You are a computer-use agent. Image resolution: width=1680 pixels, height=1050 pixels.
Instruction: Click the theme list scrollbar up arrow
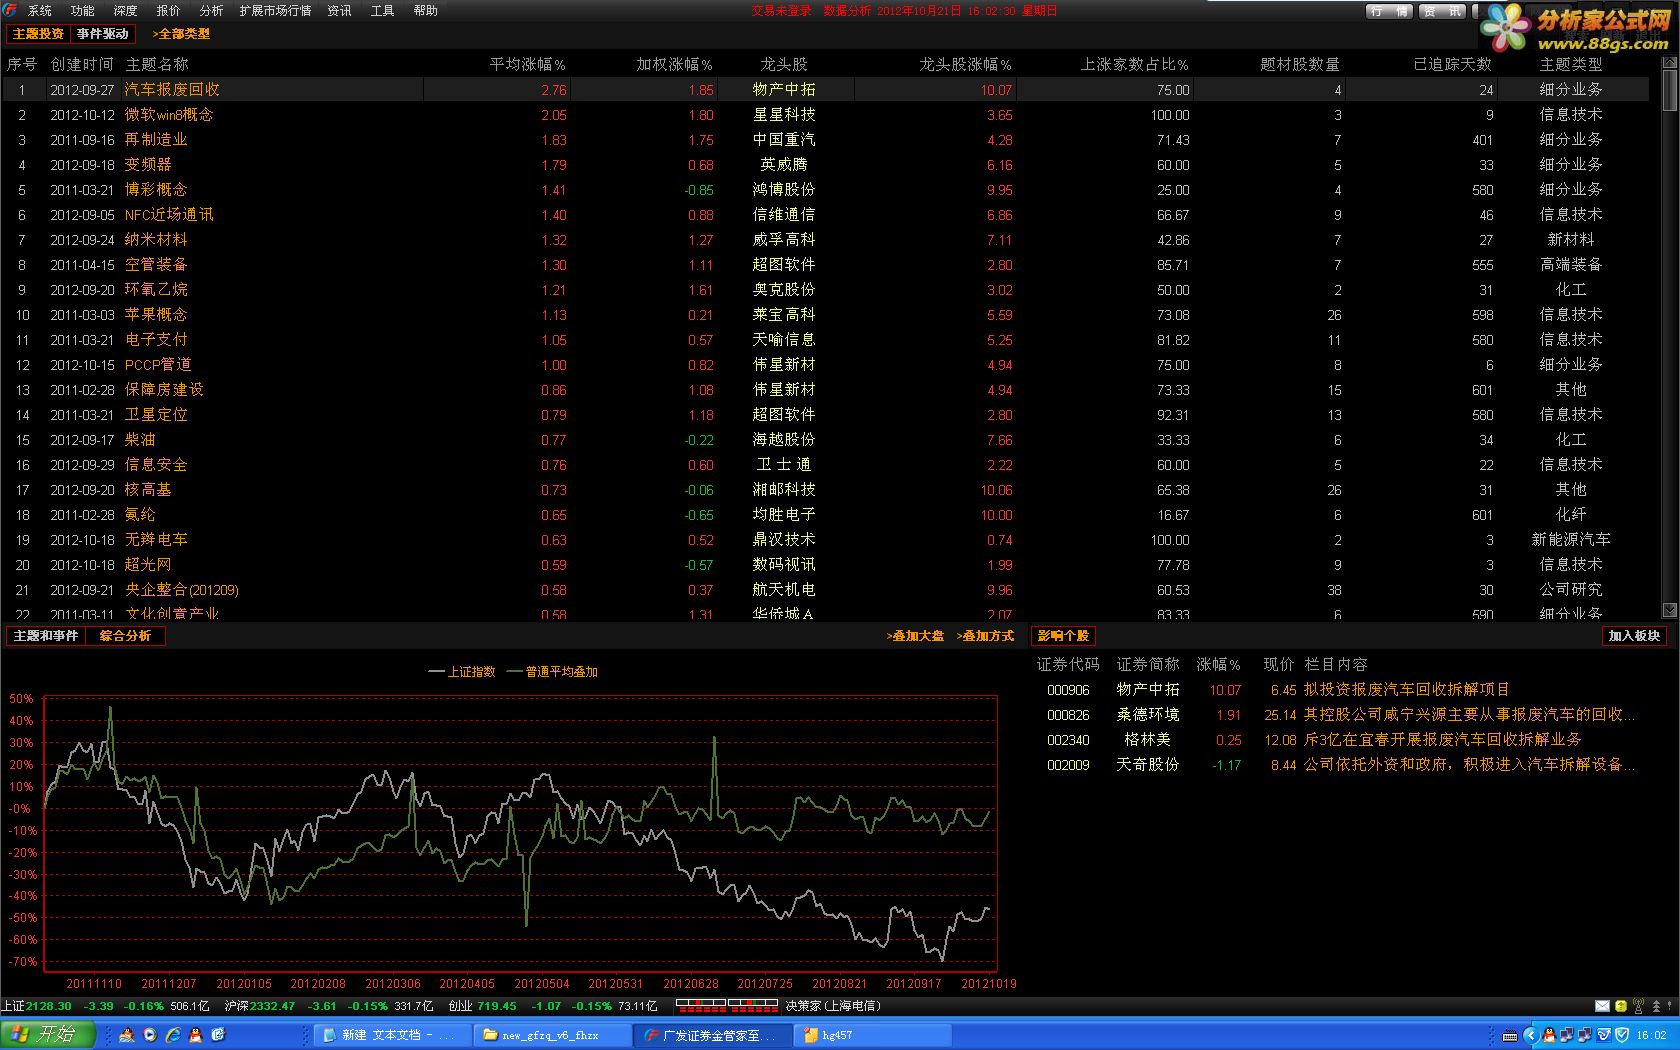click(1669, 63)
